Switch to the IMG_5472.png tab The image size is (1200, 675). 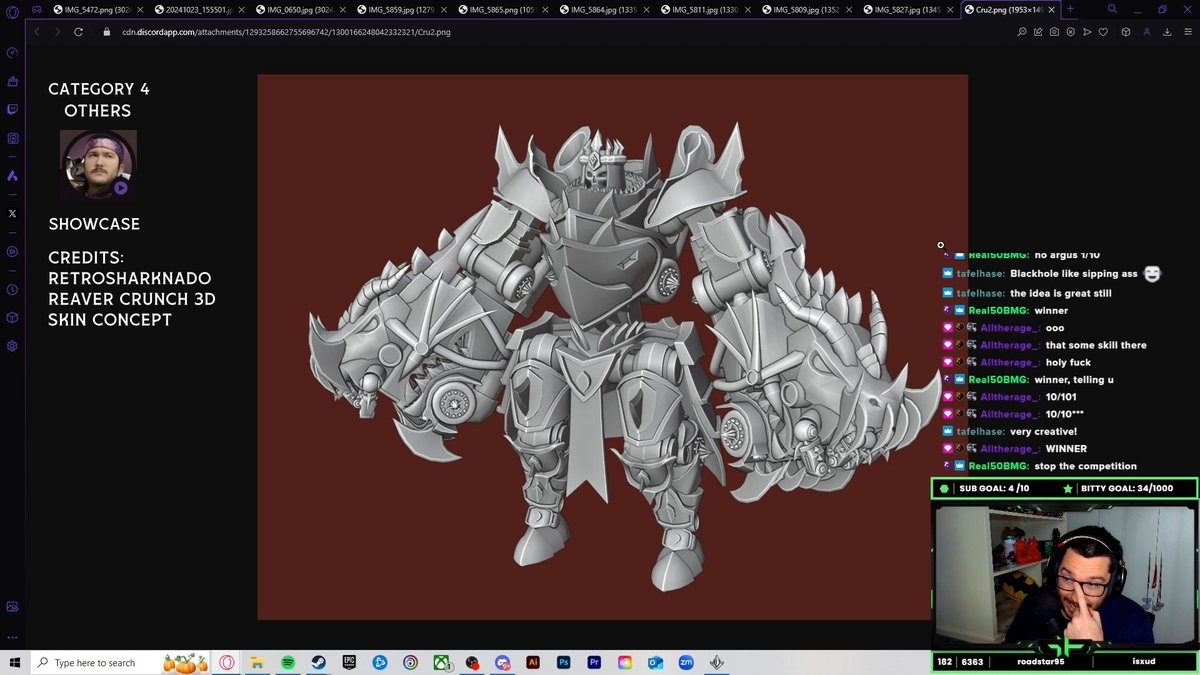[x=96, y=9]
